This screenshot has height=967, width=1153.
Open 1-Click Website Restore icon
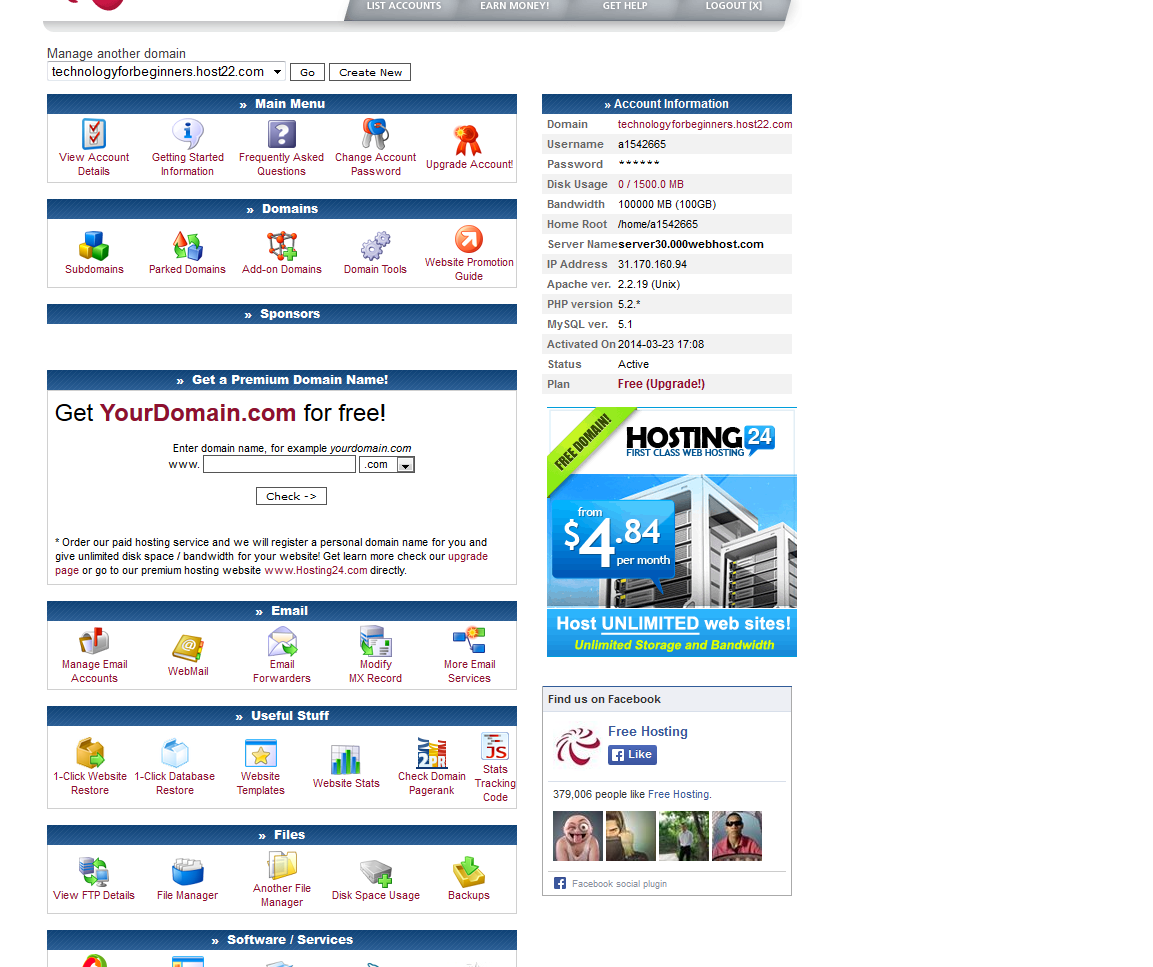(90, 753)
